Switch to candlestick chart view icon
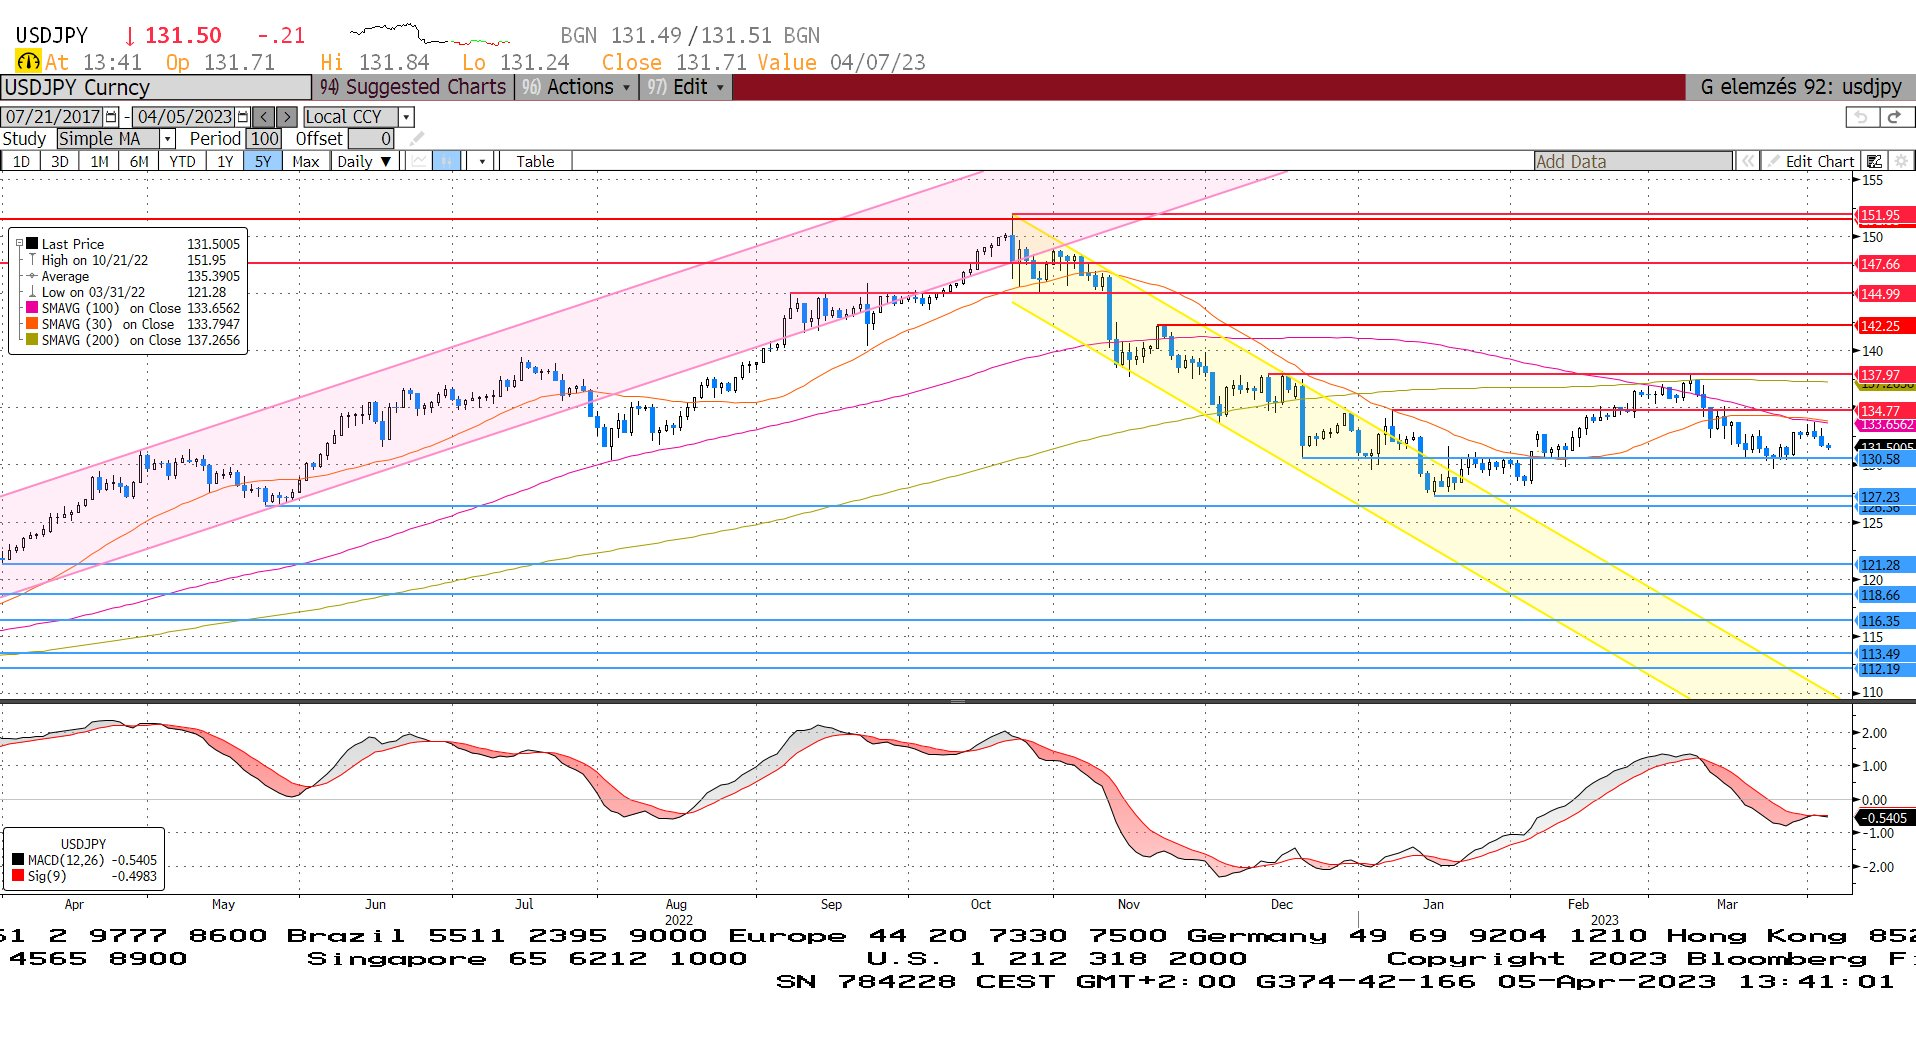This screenshot has width=1916, height=1037. [x=447, y=161]
